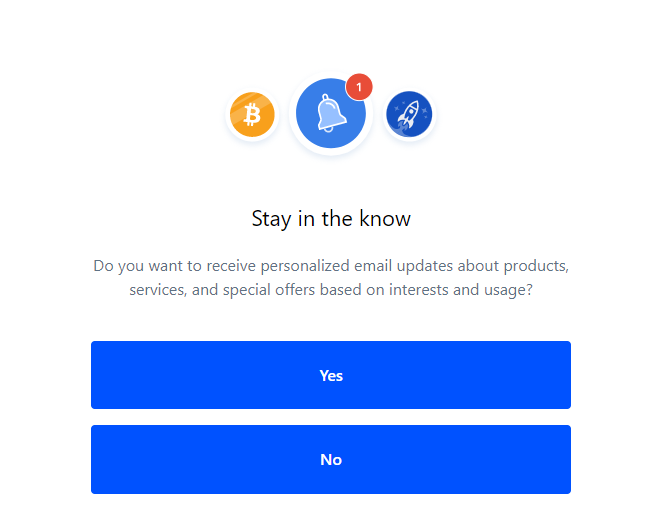The image size is (655, 521).
Task: Opt in to special offers via Yes
Action: pos(331,375)
